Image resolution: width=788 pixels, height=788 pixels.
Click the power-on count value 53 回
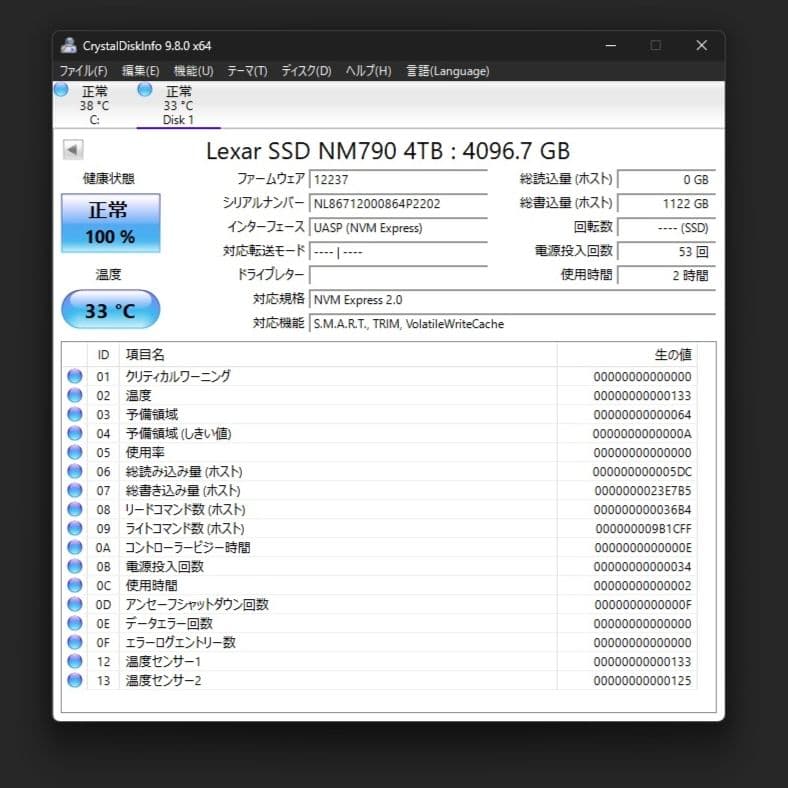666,251
